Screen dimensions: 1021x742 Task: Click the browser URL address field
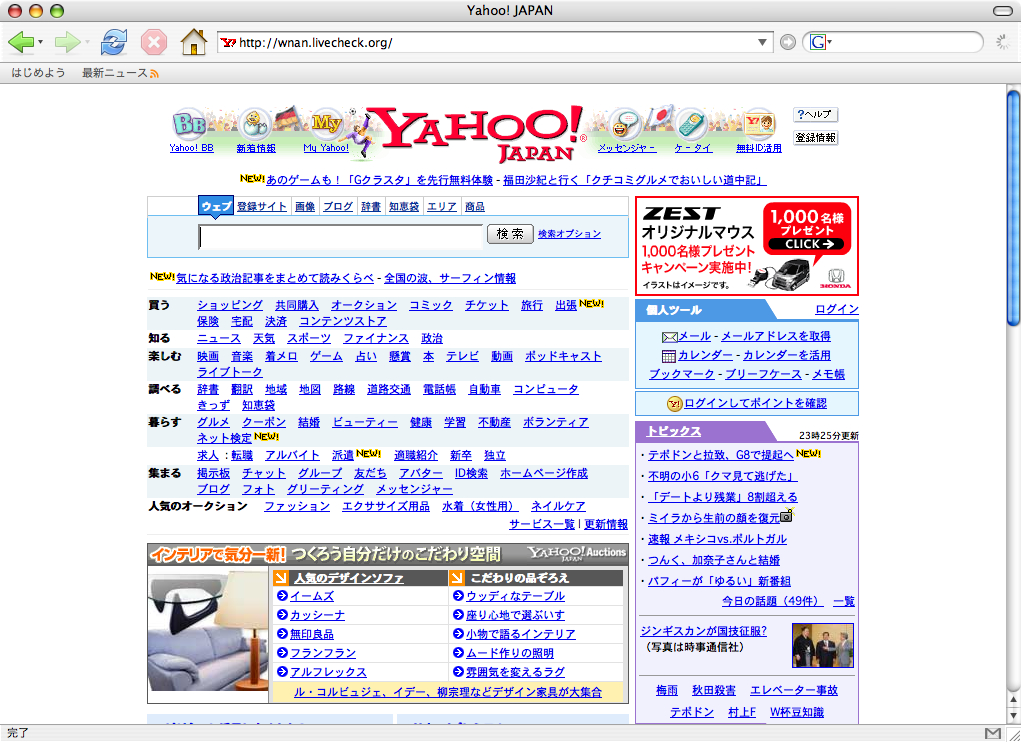coord(495,43)
